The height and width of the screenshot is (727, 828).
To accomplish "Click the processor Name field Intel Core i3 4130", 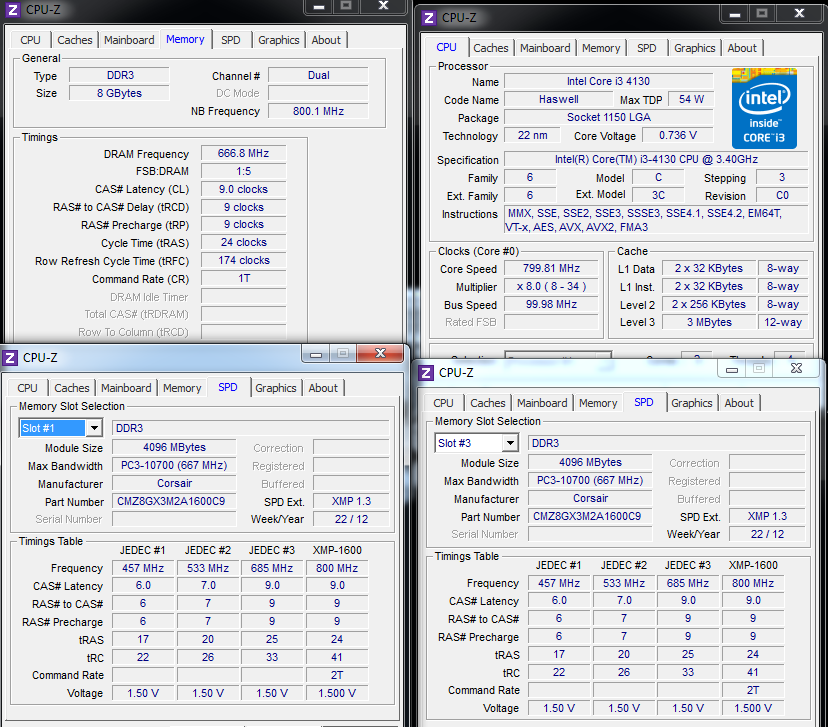I will [608, 81].
